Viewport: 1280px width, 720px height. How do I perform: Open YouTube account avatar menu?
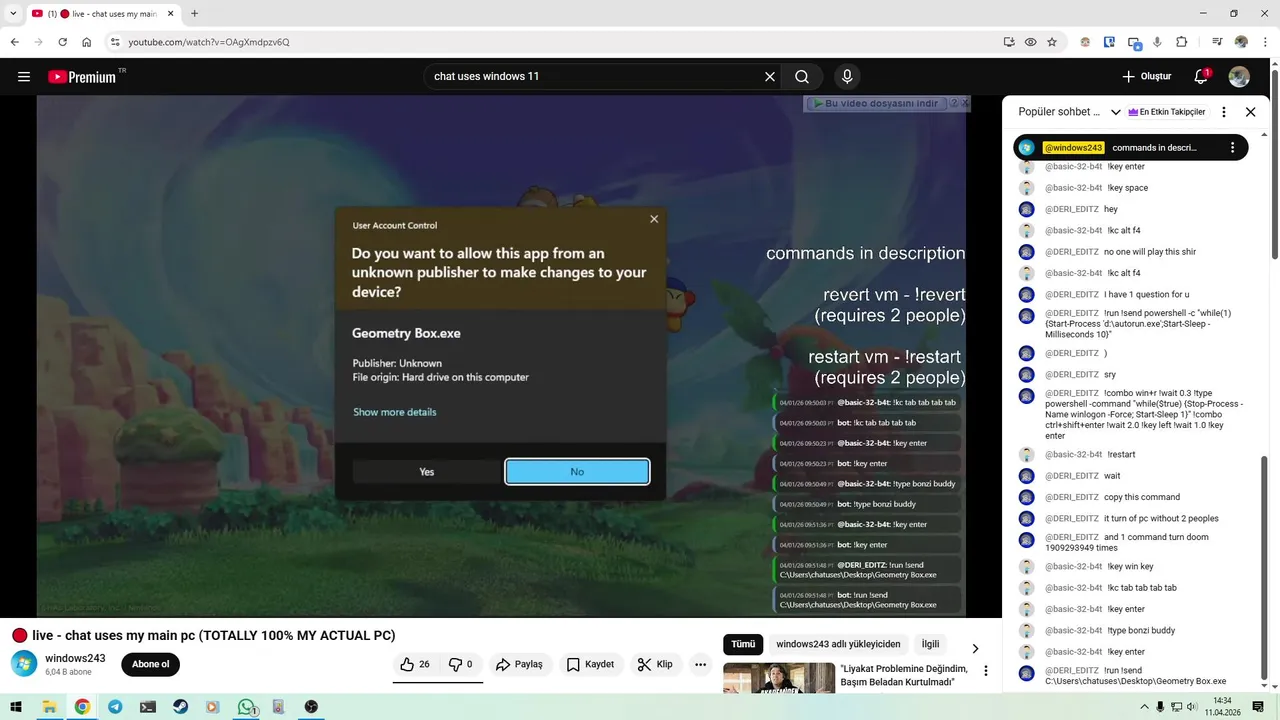[x=1239, y=76]
